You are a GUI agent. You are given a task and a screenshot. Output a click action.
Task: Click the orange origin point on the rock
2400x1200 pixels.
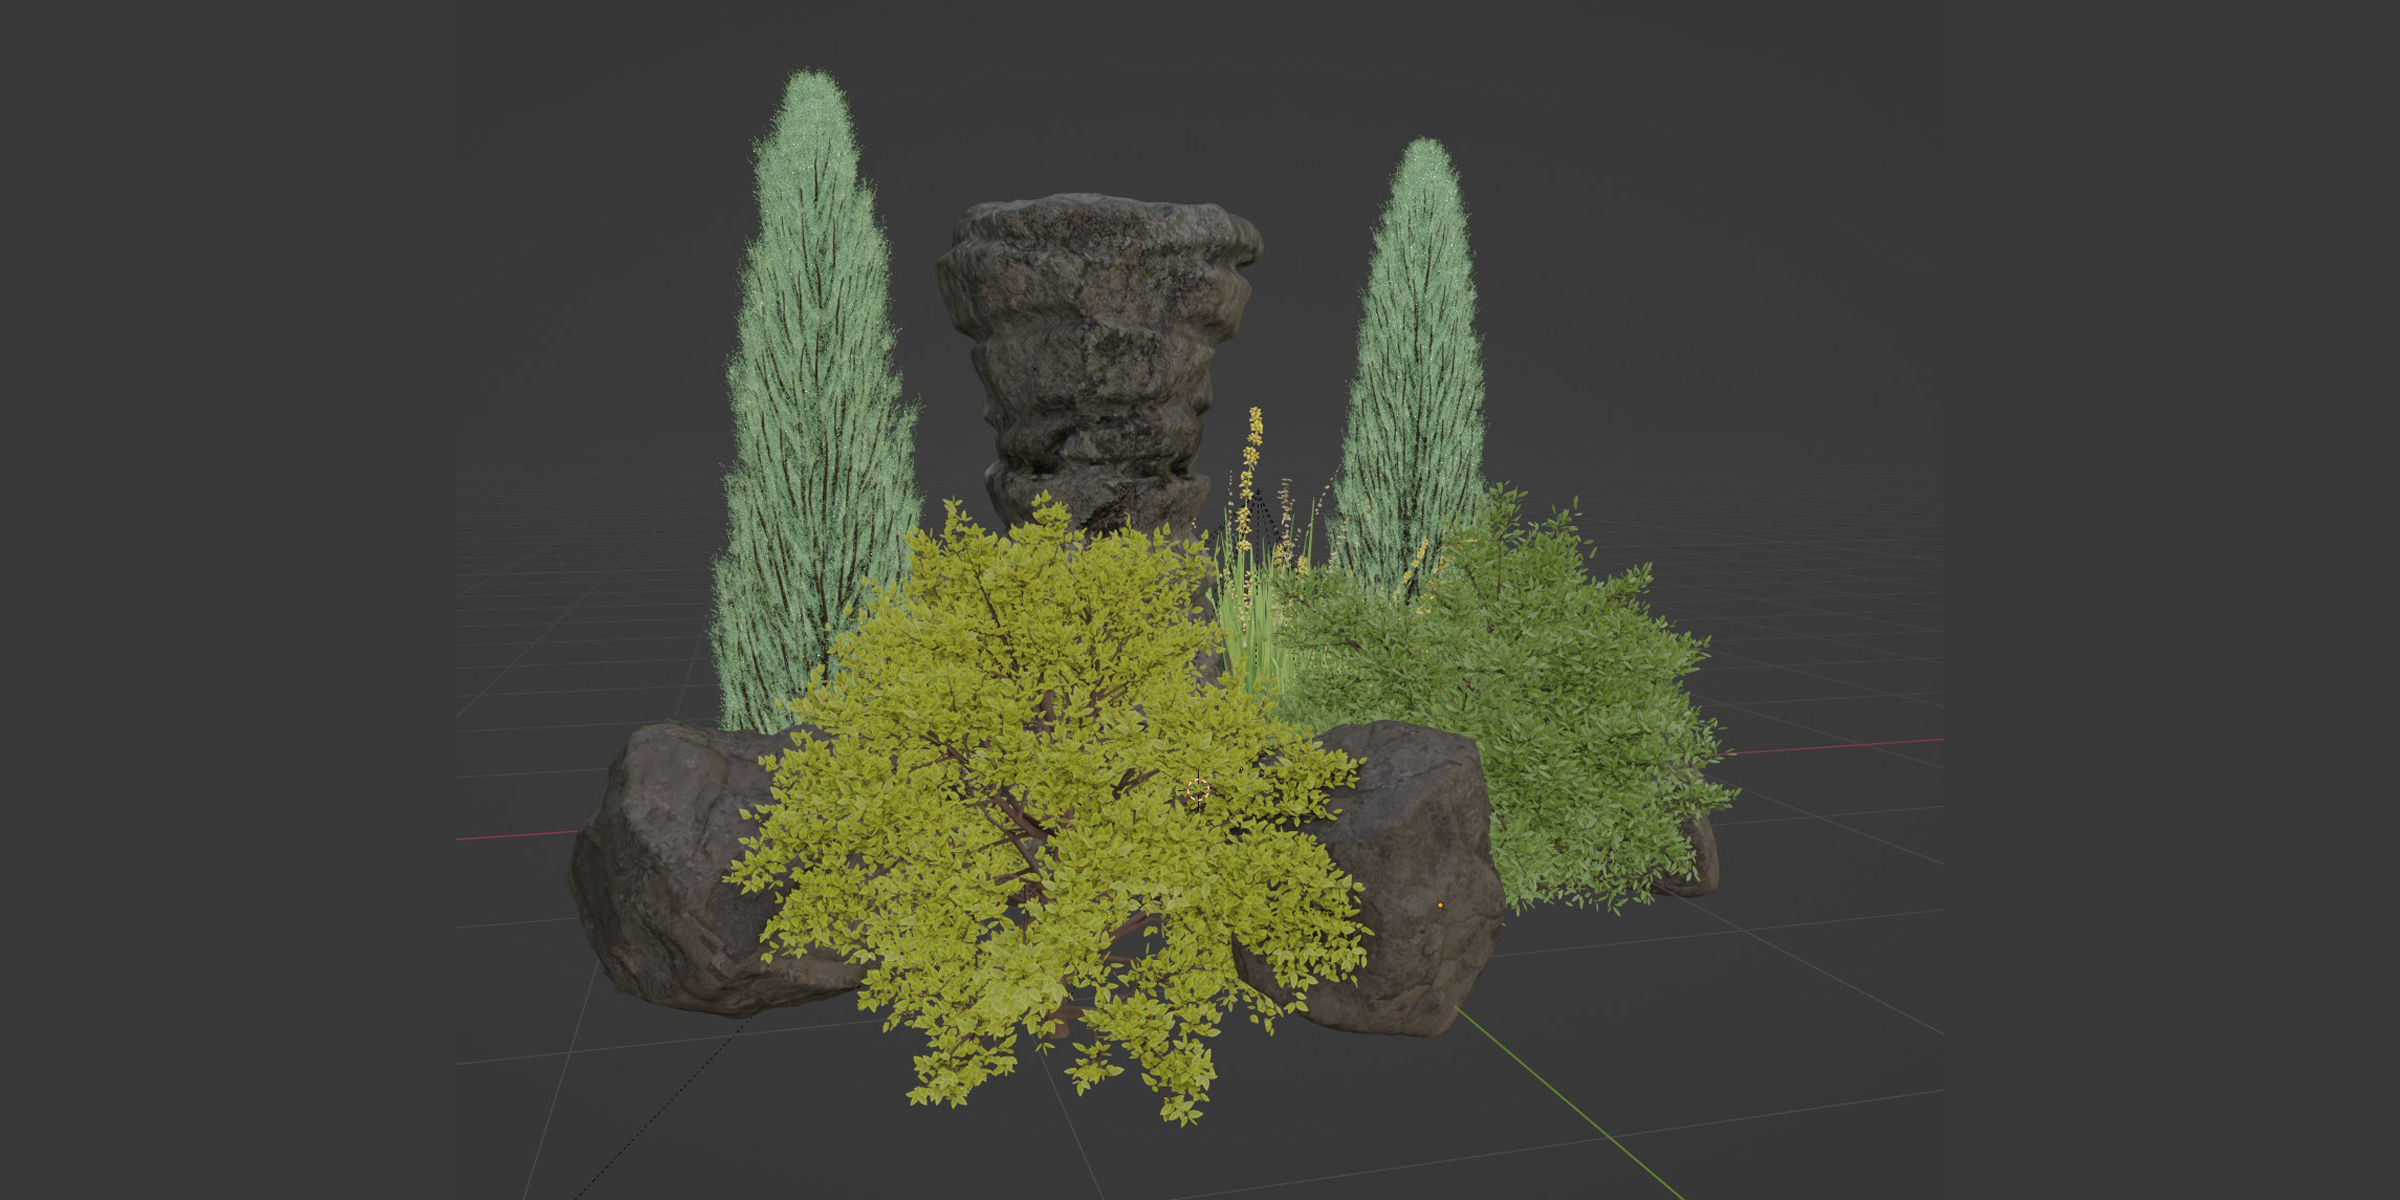[x=1440, y=905]
